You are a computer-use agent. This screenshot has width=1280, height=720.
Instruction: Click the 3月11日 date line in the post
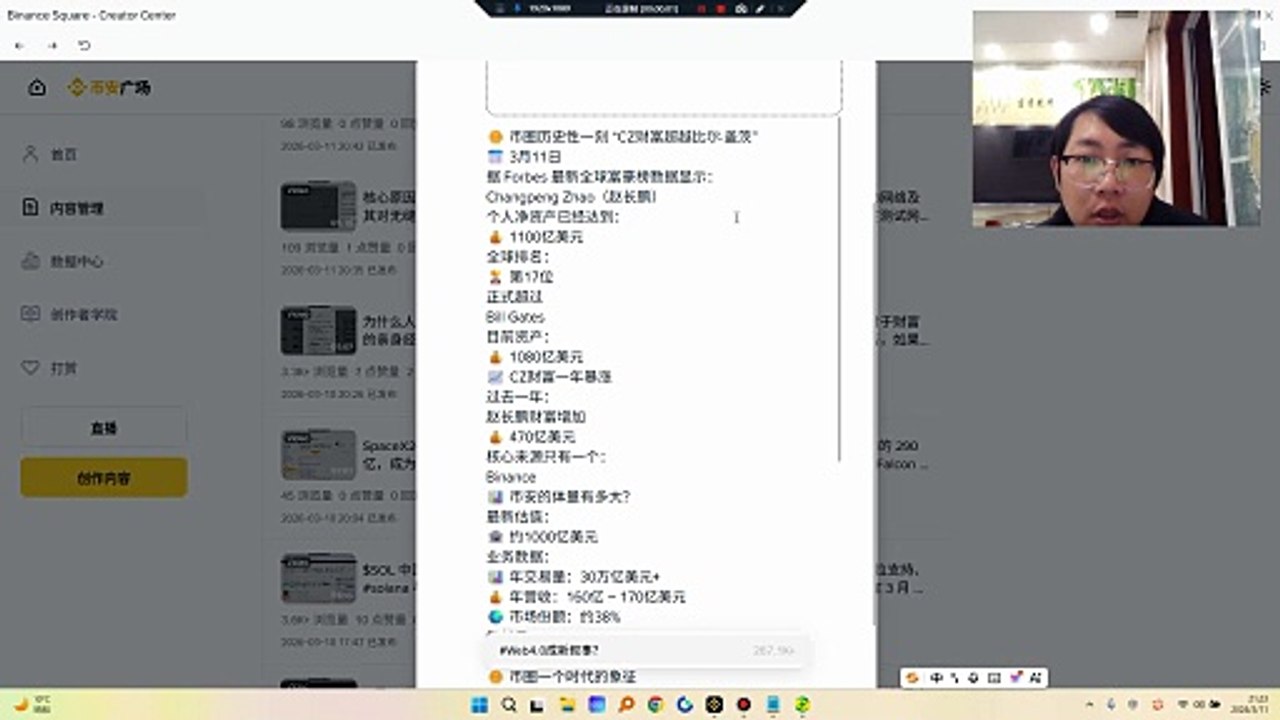524,157
